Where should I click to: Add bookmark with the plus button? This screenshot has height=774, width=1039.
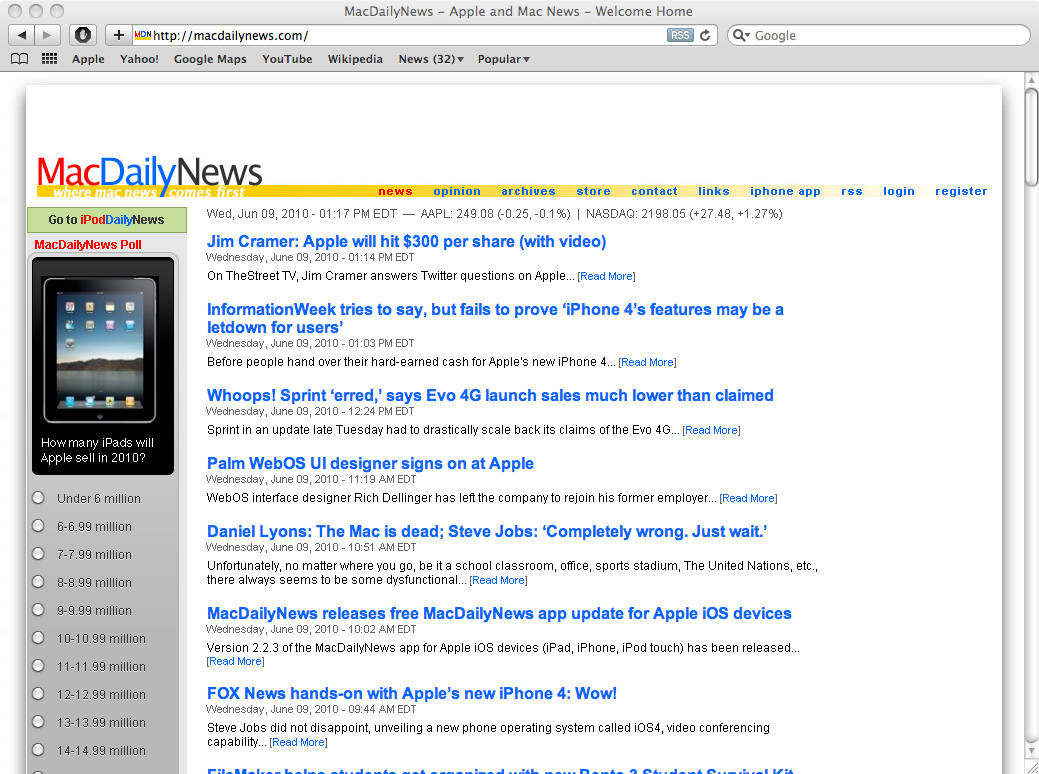pos(119,35)
